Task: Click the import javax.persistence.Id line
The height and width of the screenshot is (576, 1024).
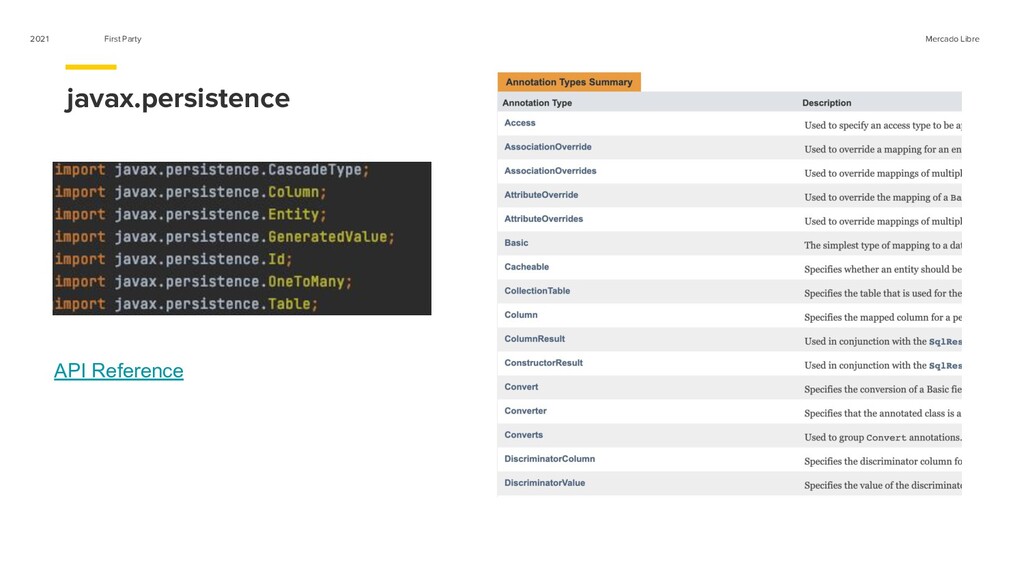Action: pyautogui.click(x=173, y=259)
